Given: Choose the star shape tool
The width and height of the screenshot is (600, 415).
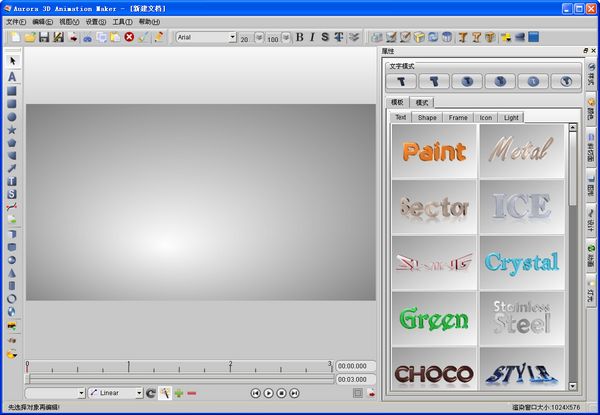Looking at the screenshot, I should [x=12, y=129].
